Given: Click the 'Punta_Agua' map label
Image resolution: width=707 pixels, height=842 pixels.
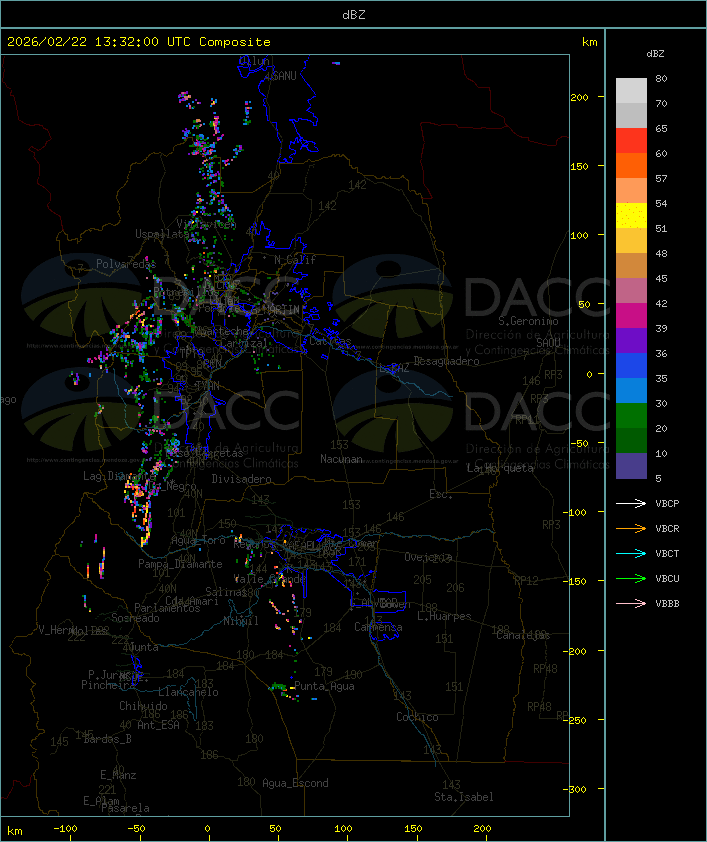Looking at the screenshot, I should tap(324, 686).
